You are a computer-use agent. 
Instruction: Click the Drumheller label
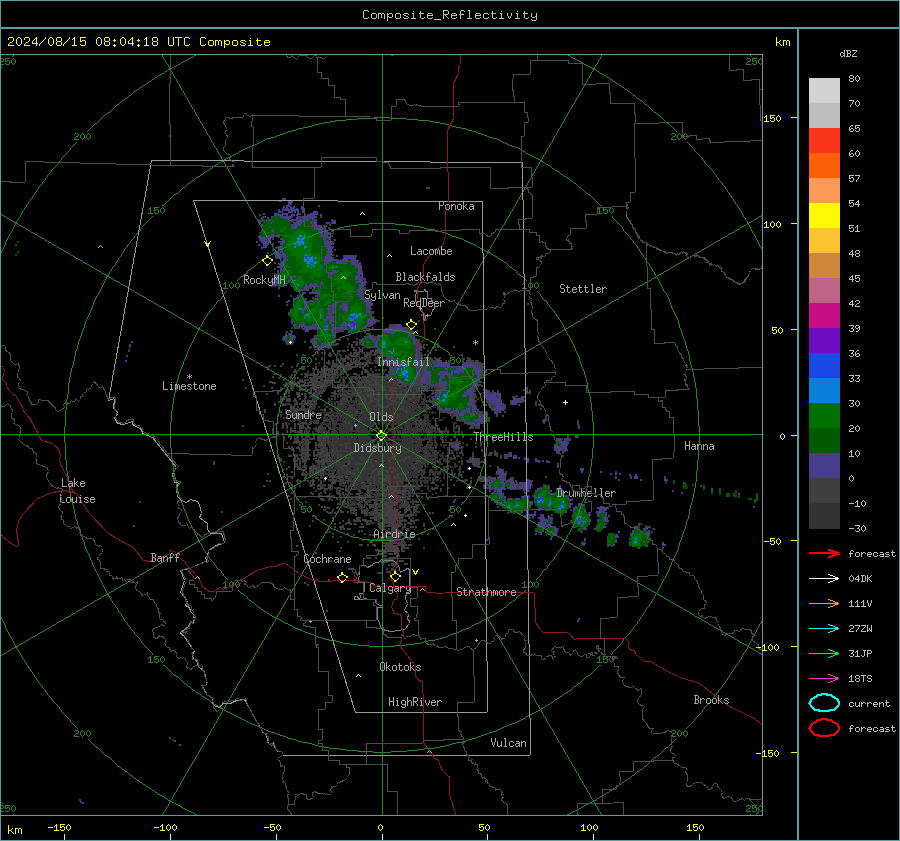[x=586, y=493]
